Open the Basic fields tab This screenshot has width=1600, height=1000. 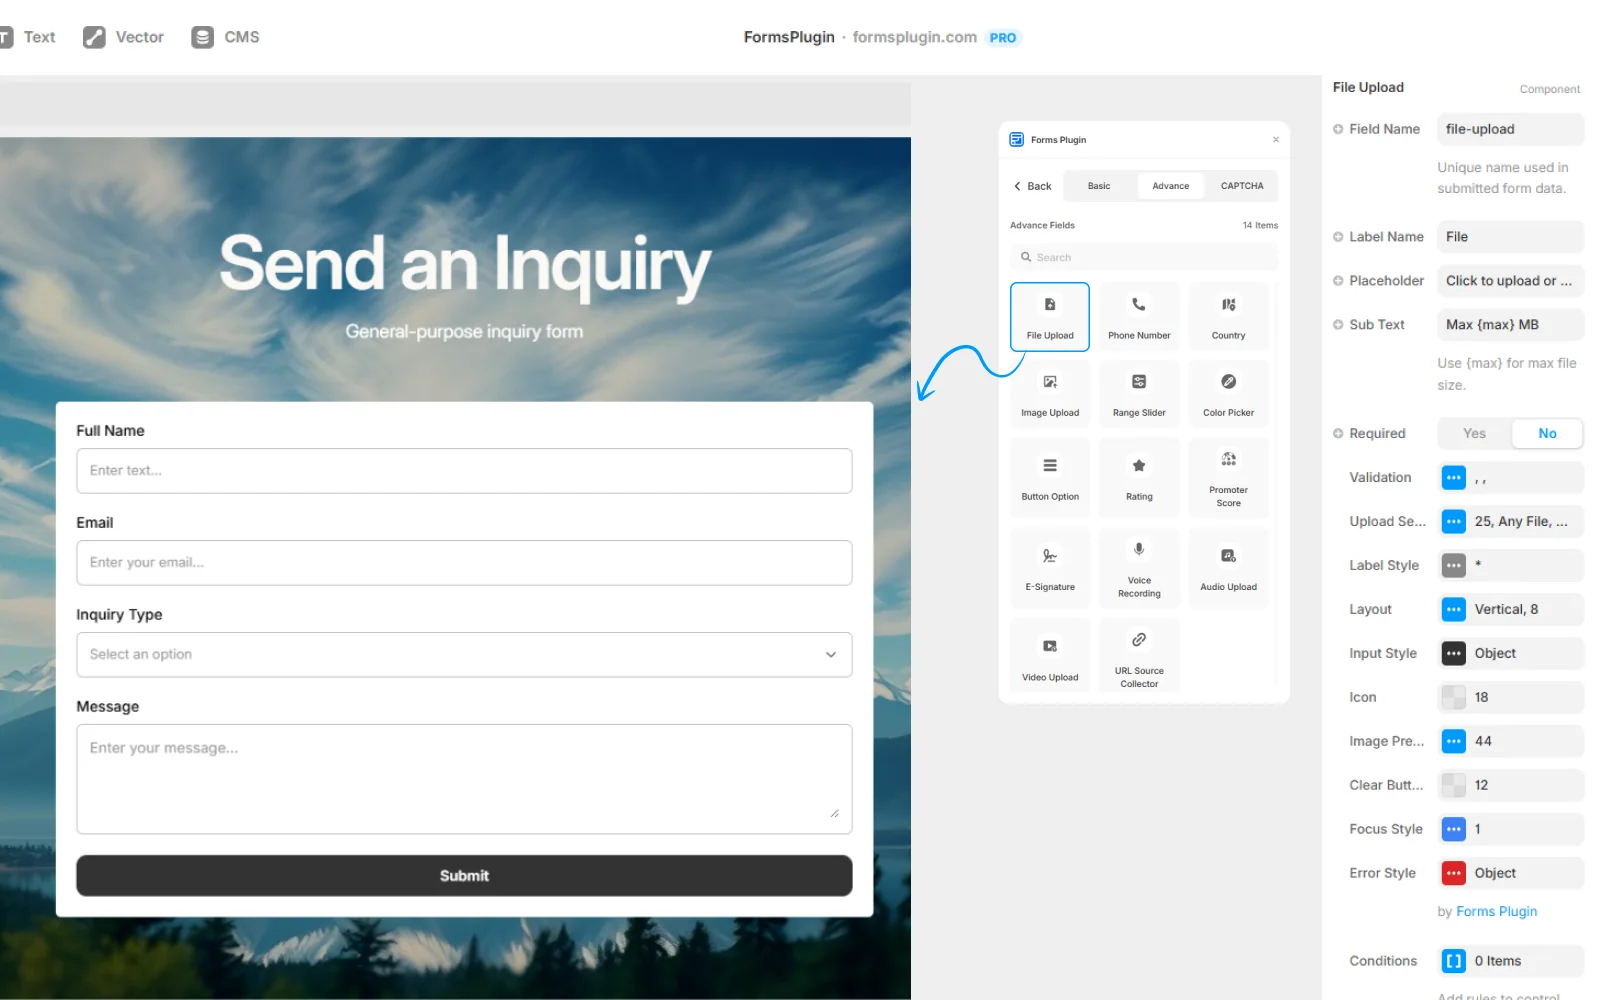point(1098,185)
